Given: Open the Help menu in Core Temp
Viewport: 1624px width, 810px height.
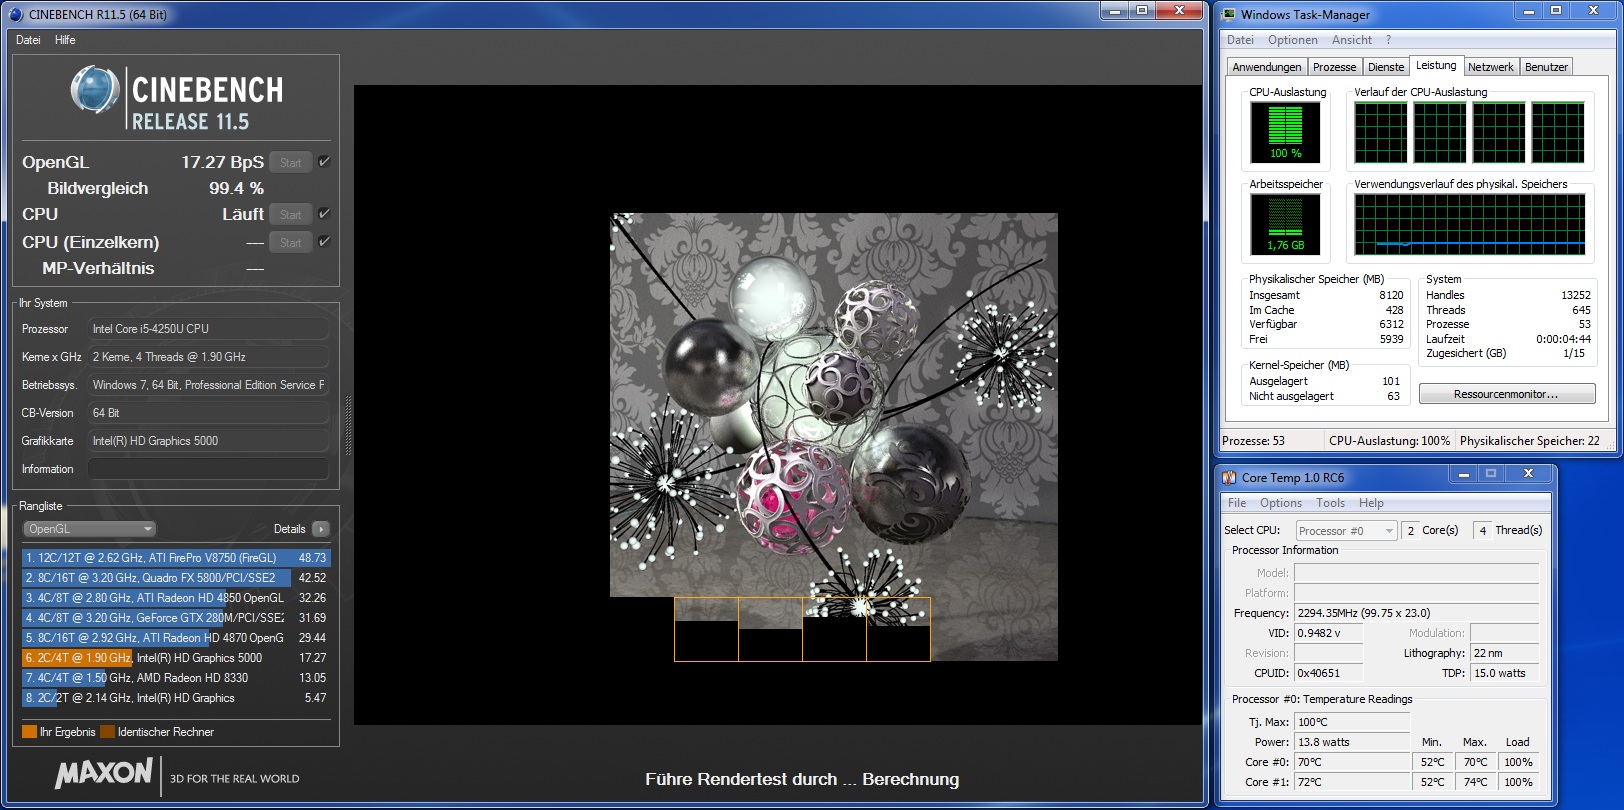Looking at the screenshot, I should (x=1371, y=503).
